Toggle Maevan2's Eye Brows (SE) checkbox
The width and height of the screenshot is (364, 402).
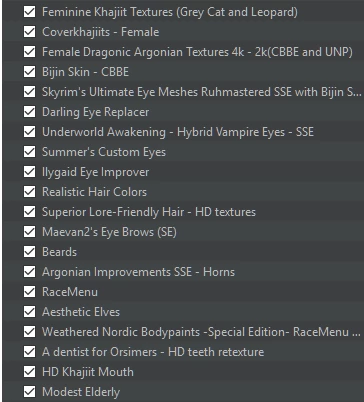point(29,232)
